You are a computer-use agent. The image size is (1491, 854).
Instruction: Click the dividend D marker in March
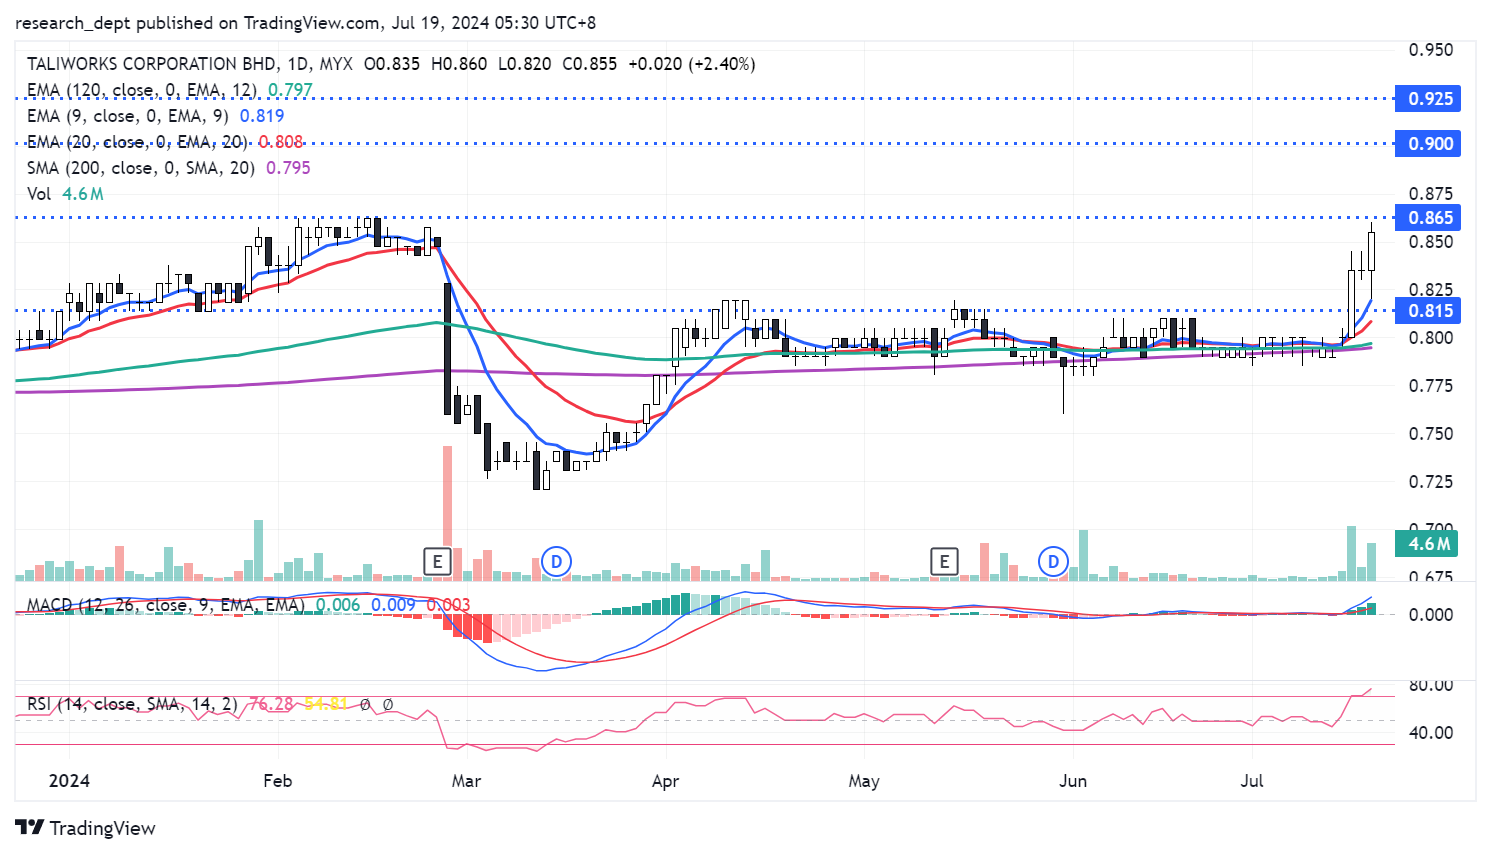[556, 561]
